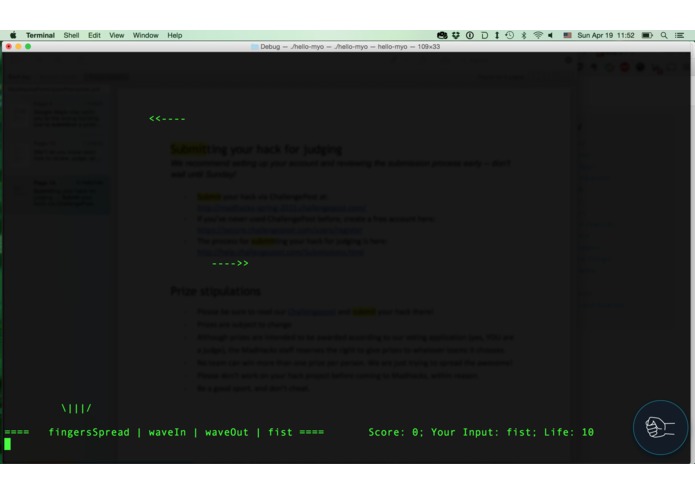Image resolution: width=695 pixels, height=494 pixels.
Task: Click the date and time Sun Apr 19 11:52
Action: (x=606, y=35)
